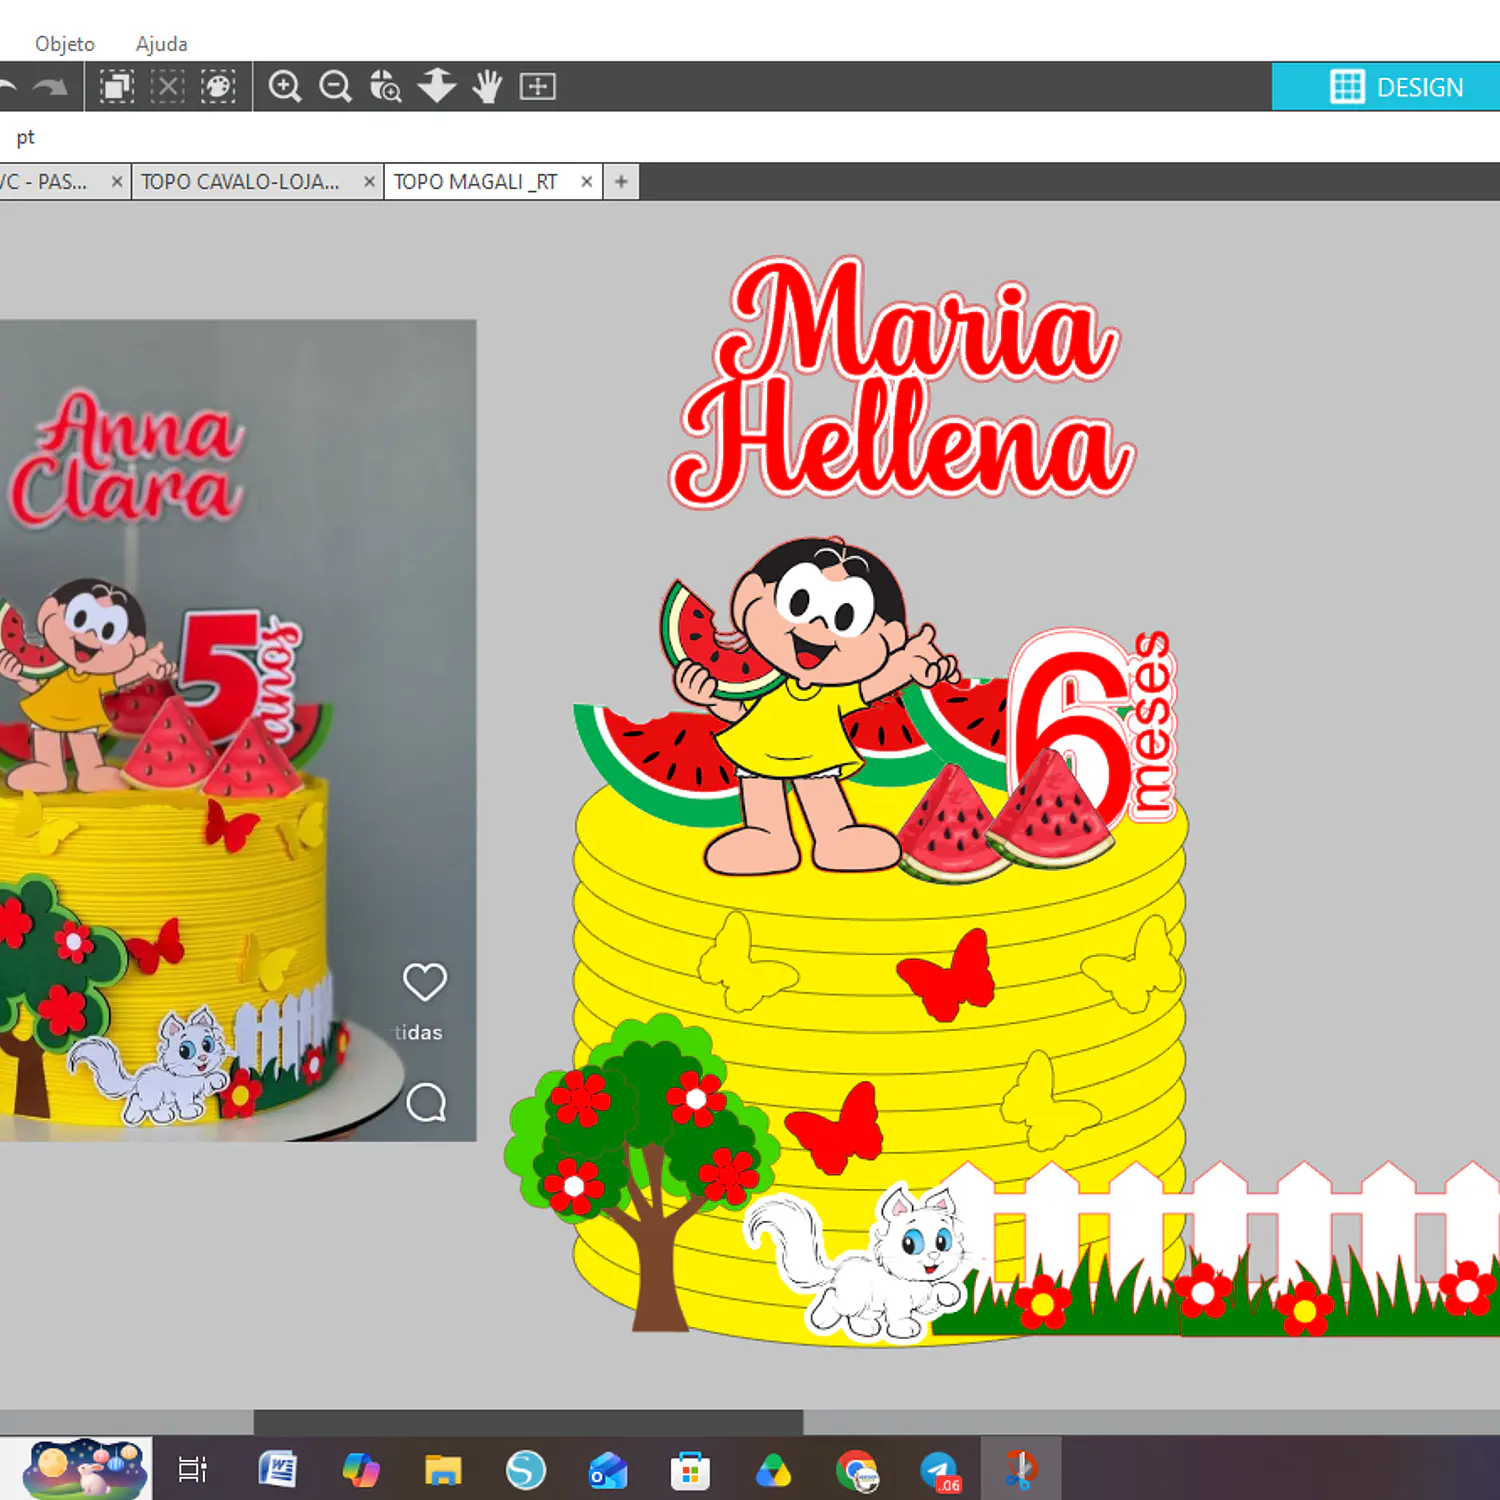
Task: Select the Pan hand tool
Action: click(x=487, y=87)
